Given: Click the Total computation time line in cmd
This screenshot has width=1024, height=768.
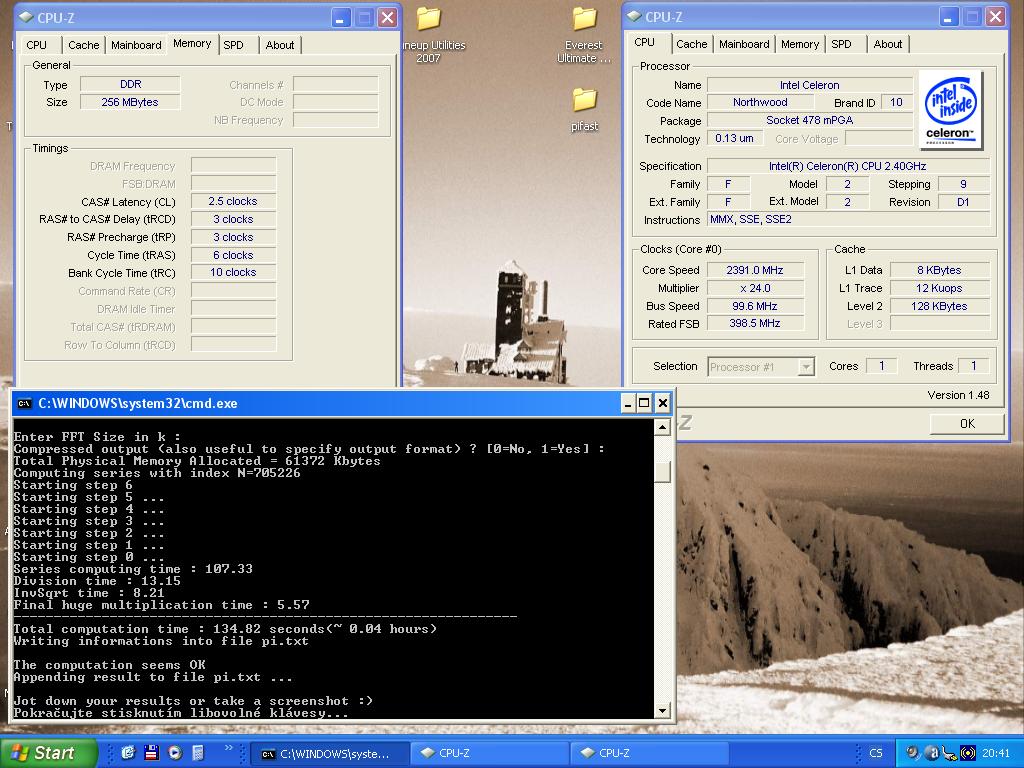Looking at the screenshot, I should (225, 629).
